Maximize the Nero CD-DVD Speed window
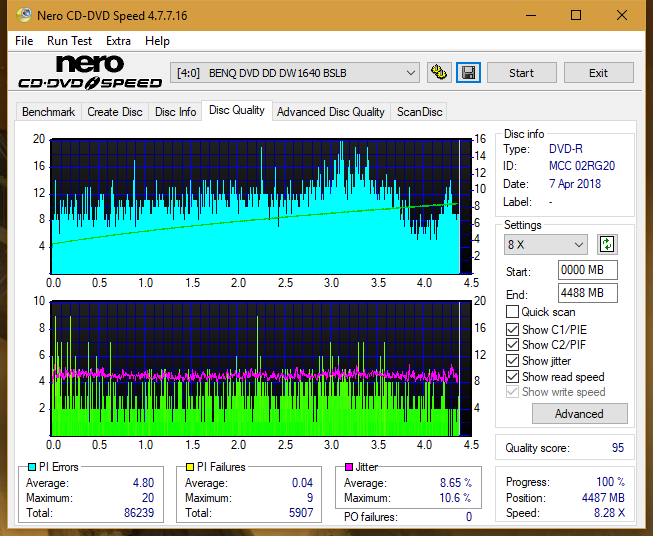653x536 pixels. click(x=576, y=16)
